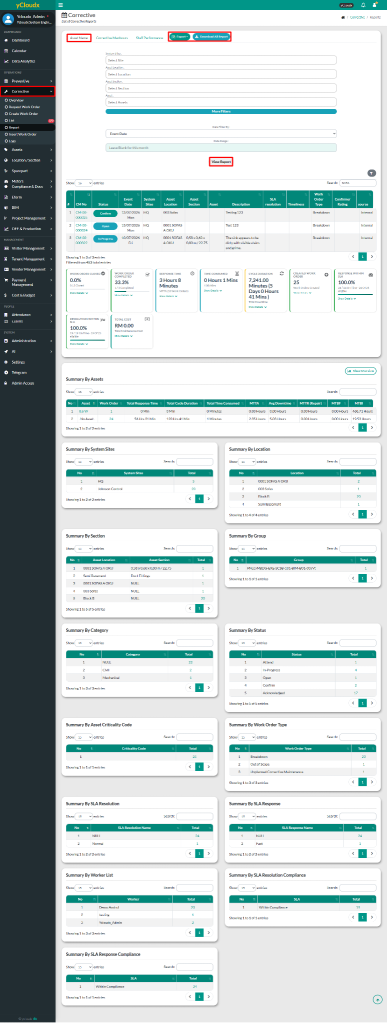Open Admin Access in the sidebar
387x1024 pixels.
coord(27,383)
